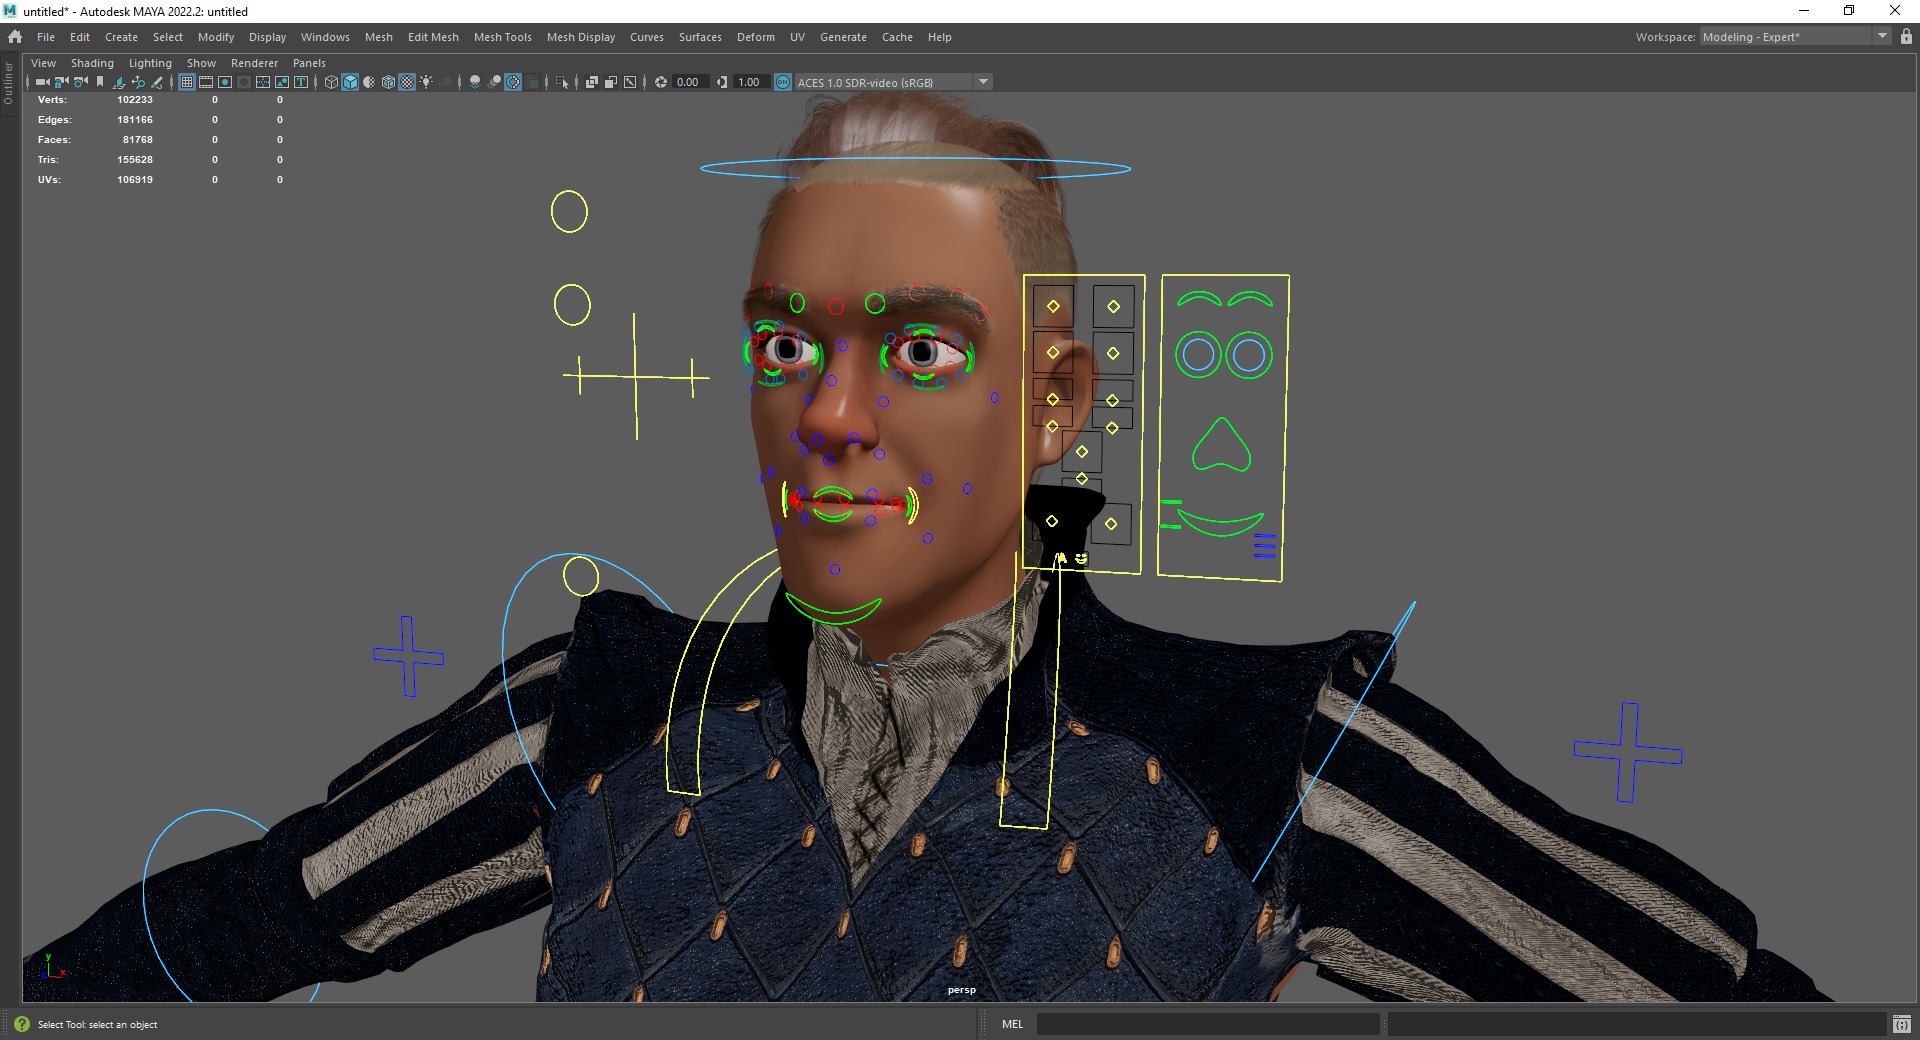The width and height of the screenshot is (1920, 1040).
Task: Expand the collapsed Outliner side tab
Action: coord(8,84)
